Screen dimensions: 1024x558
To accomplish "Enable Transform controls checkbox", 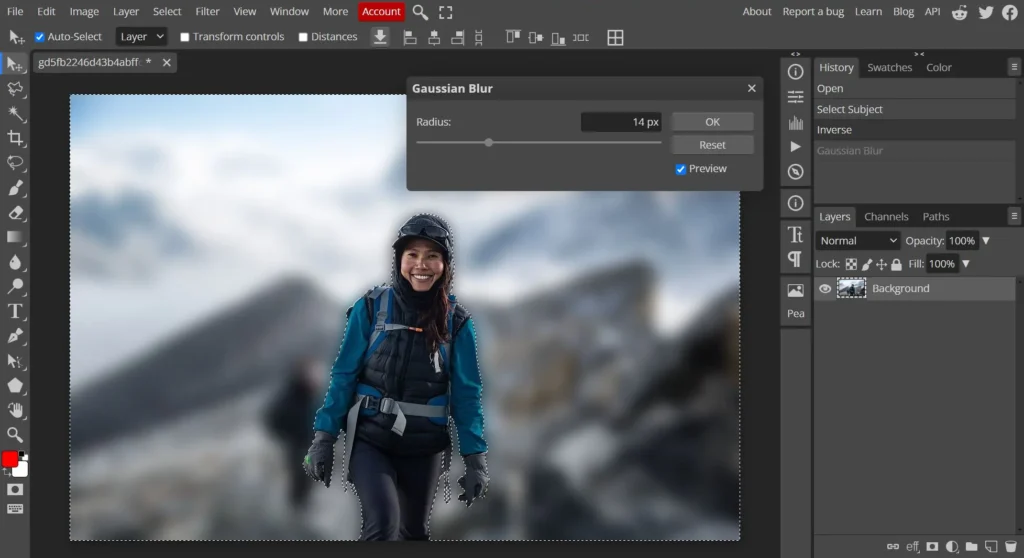I will click(x=185, y=37).
